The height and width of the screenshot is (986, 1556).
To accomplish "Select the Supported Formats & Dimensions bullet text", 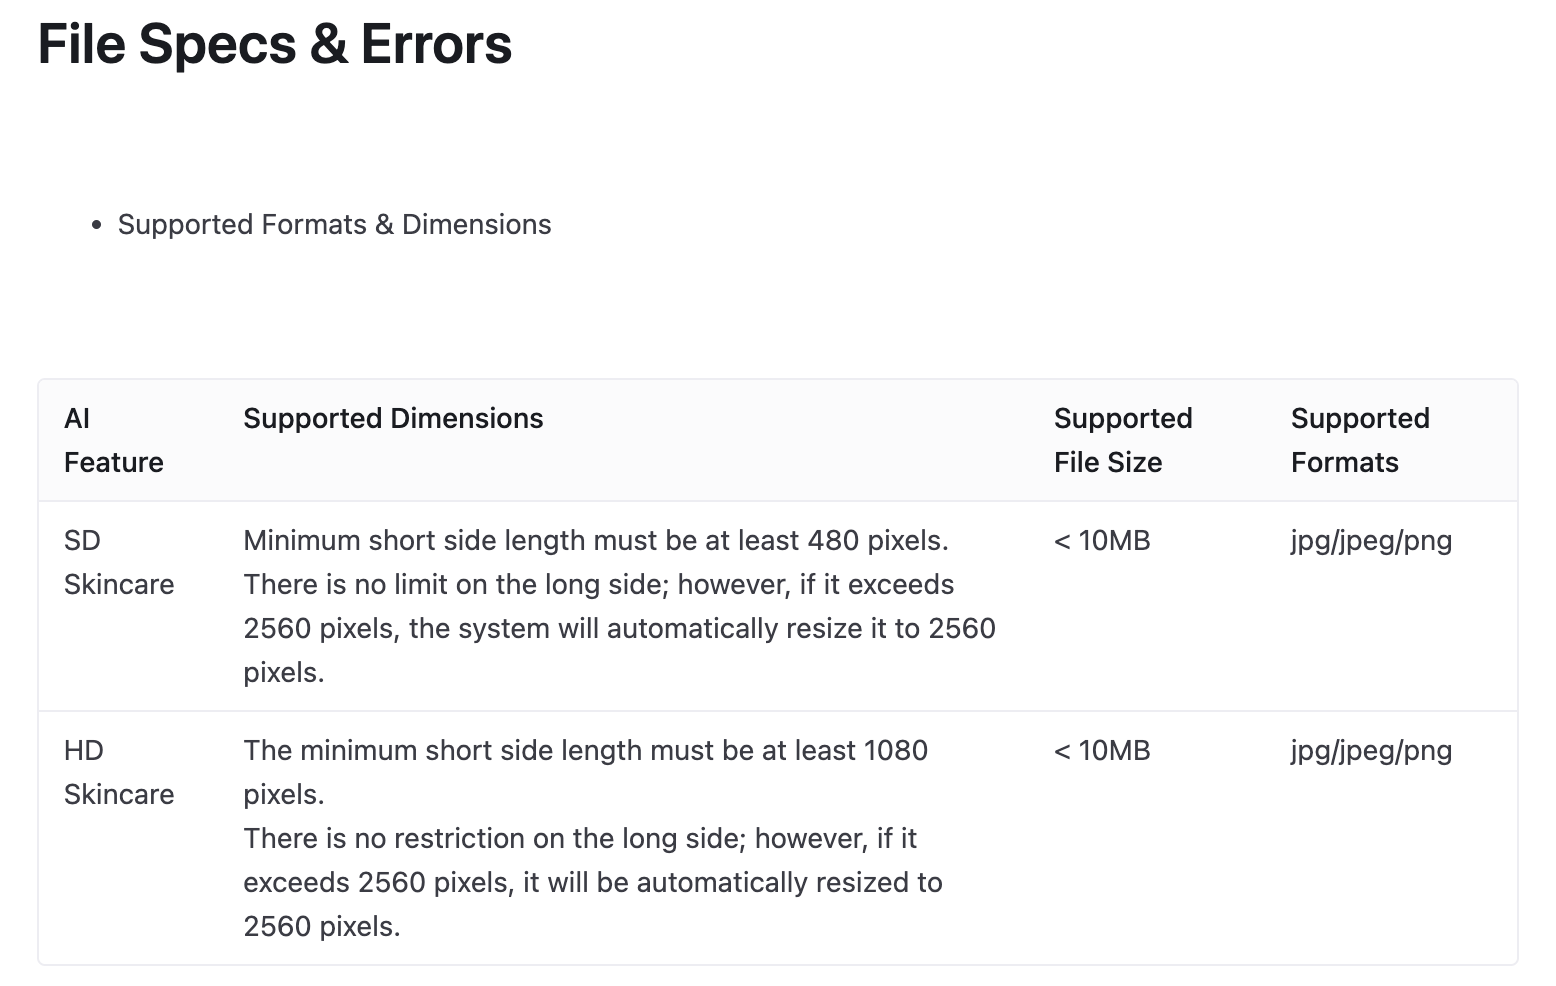I will [x=334, y=224].
